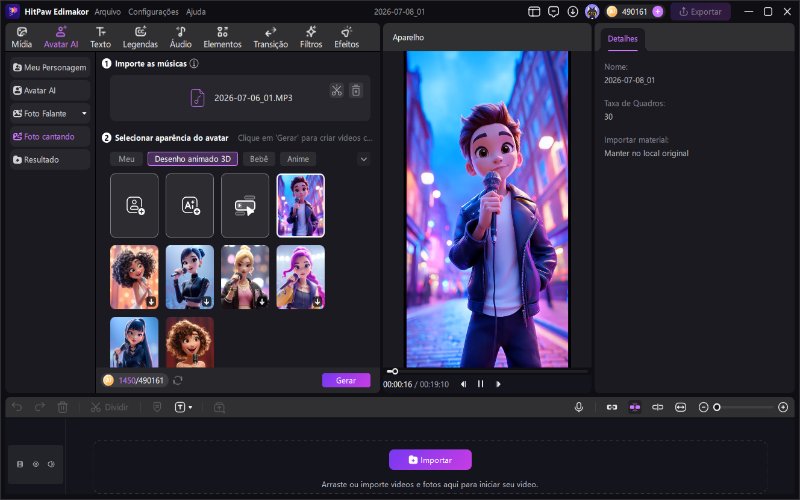Select the Bebê avatar category
Screen dimensions: 800x500
click(x=259, y=159)
